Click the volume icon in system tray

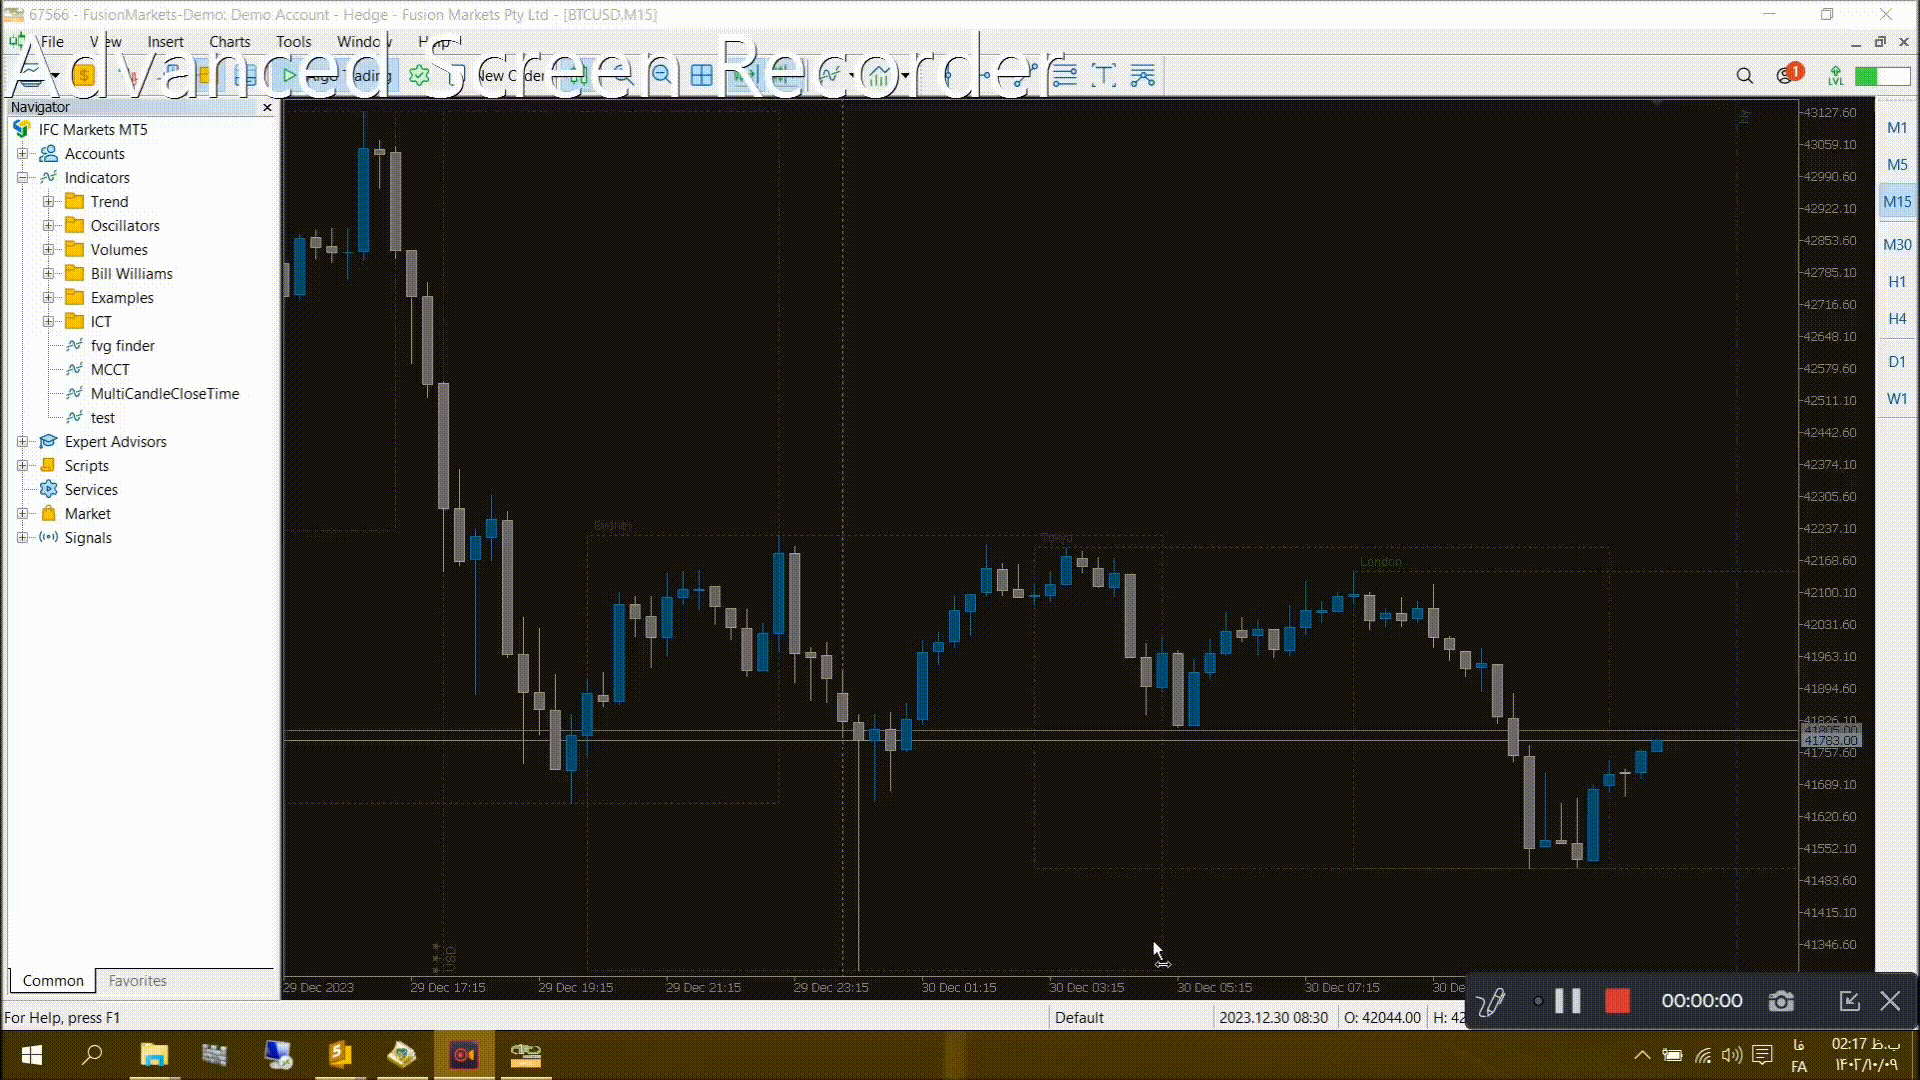tap(1732, 1055)
